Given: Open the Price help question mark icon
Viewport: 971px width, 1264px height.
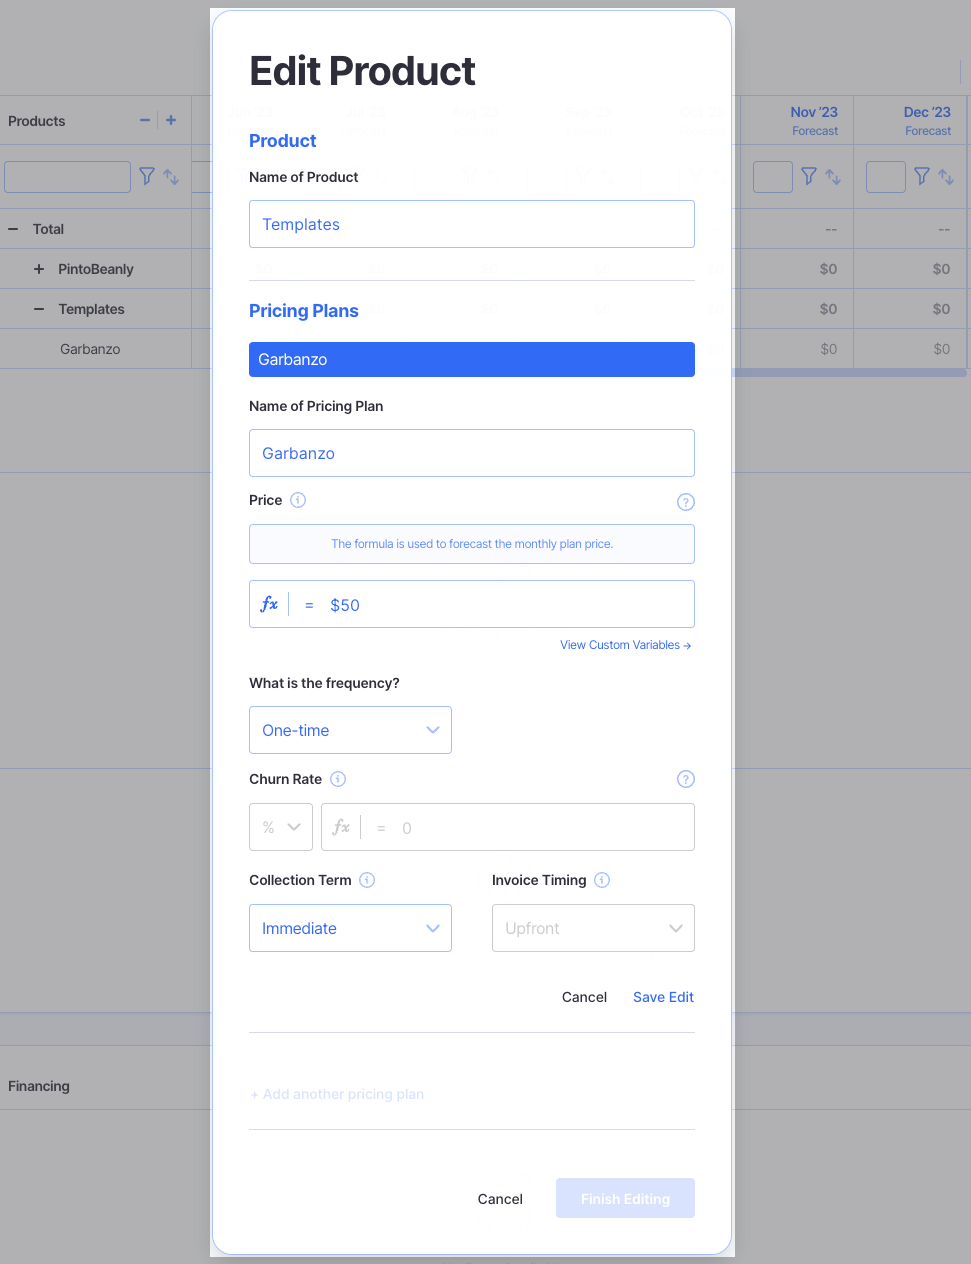Looking at the screenshot, I should click(x=685, y=502).
